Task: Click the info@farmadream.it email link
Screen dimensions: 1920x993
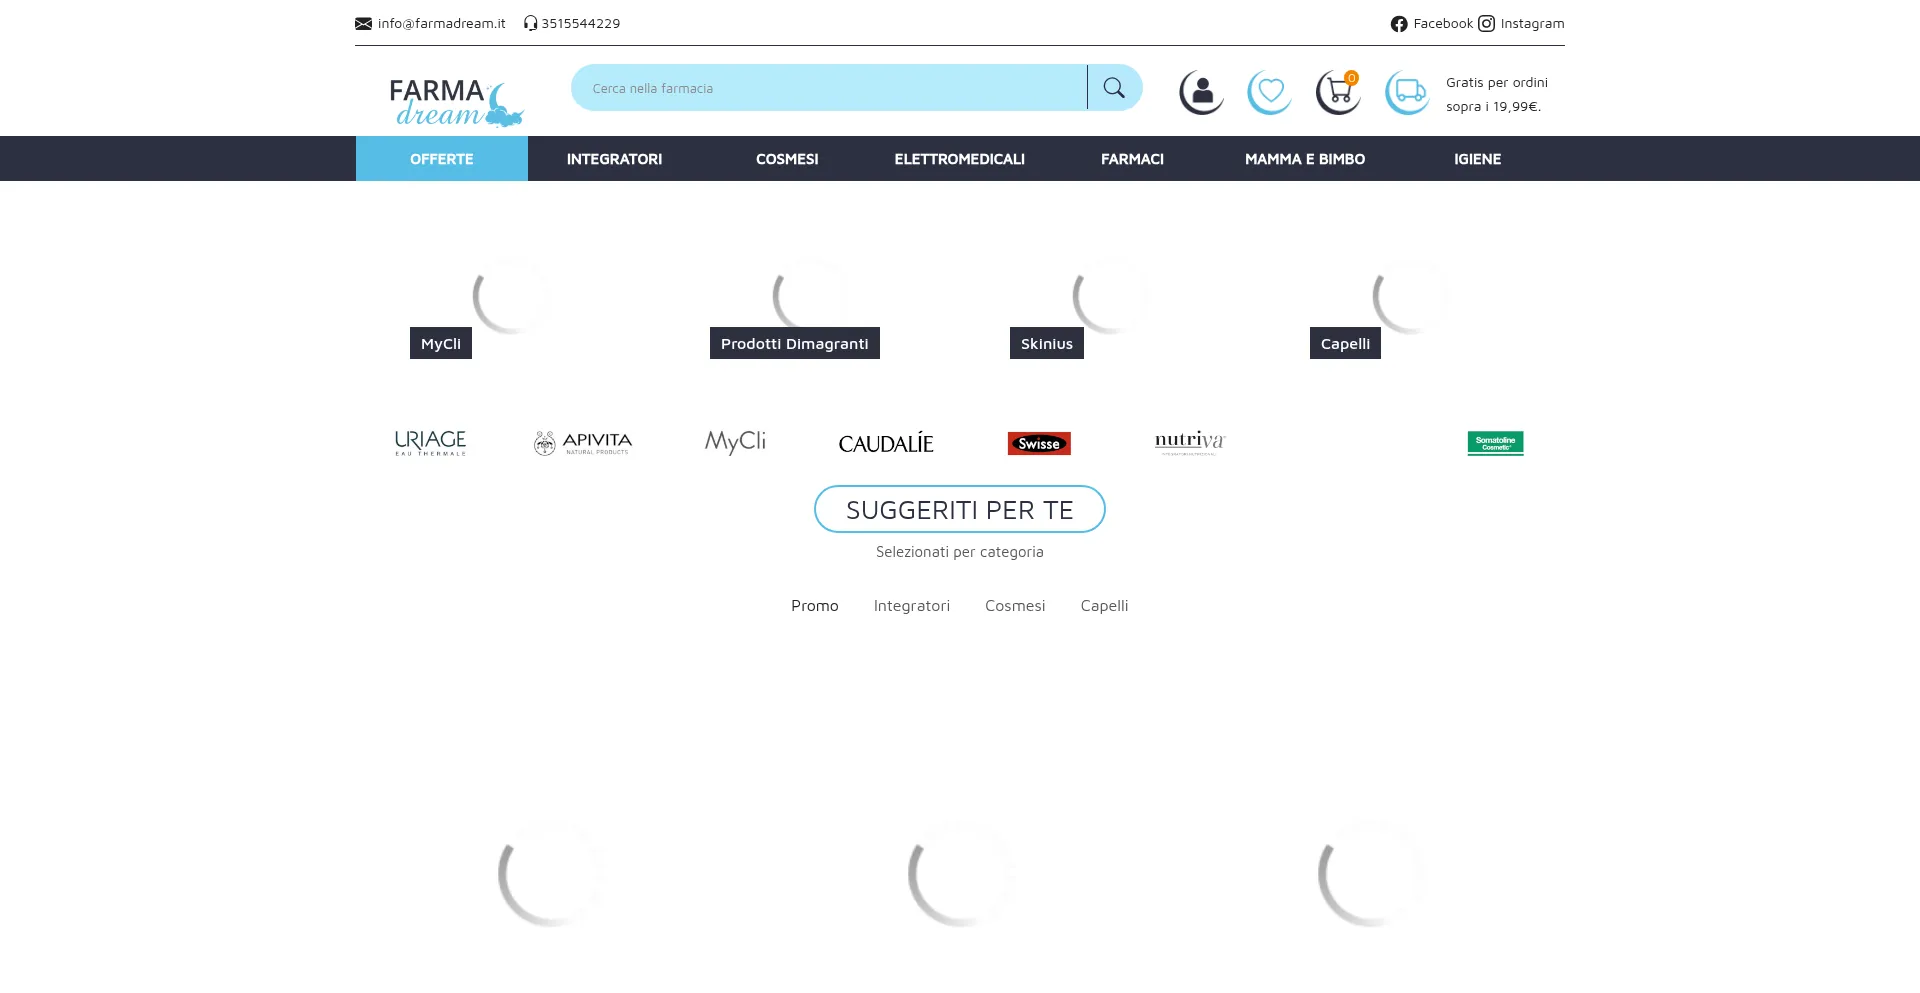Action: click(x=441, y=24)
